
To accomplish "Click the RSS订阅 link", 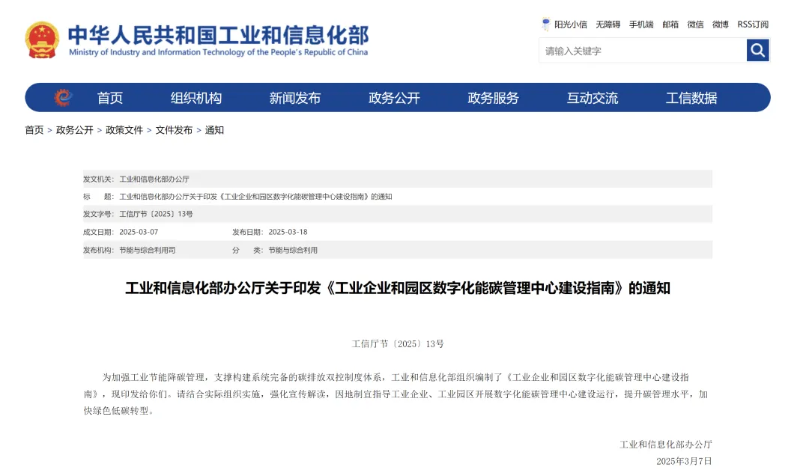I will click(753, 24).
